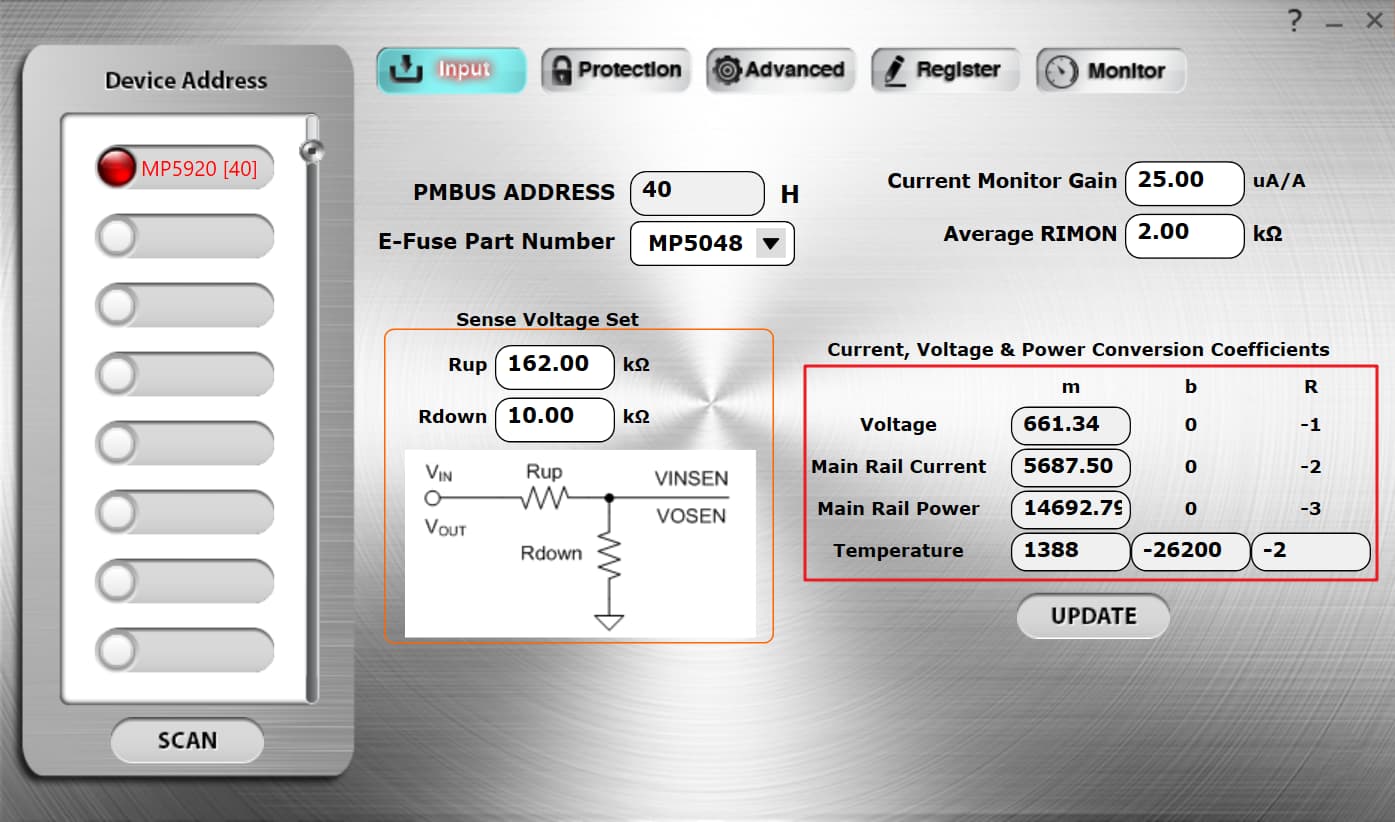Select the PMBUS ADDRESS field

click(696, 192)
